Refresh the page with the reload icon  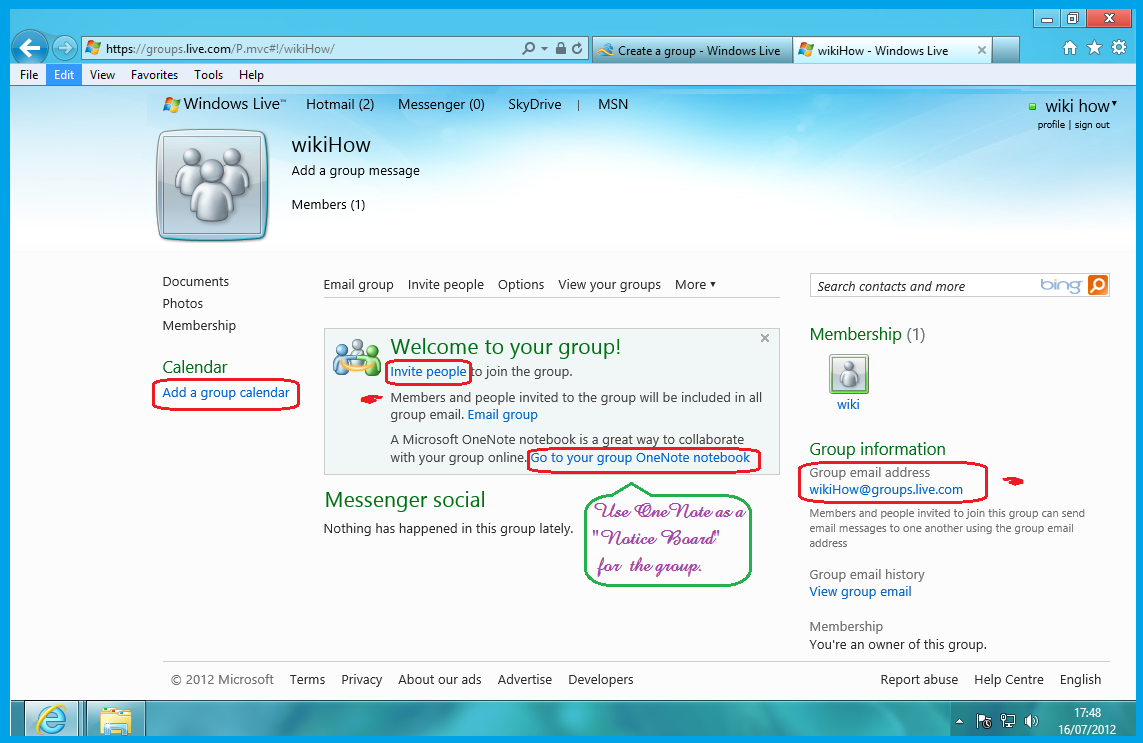pyautogui.click(x=577, y=49)
